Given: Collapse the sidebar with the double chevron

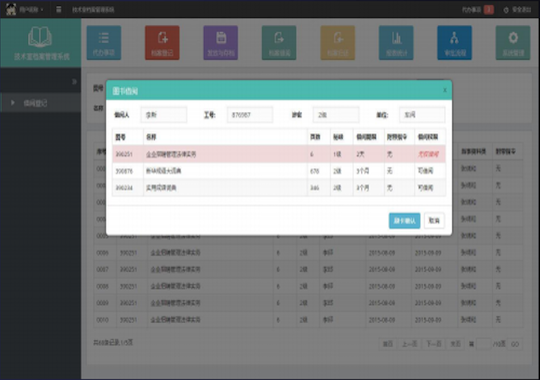Looking at the screenshot, I should 74,82.
